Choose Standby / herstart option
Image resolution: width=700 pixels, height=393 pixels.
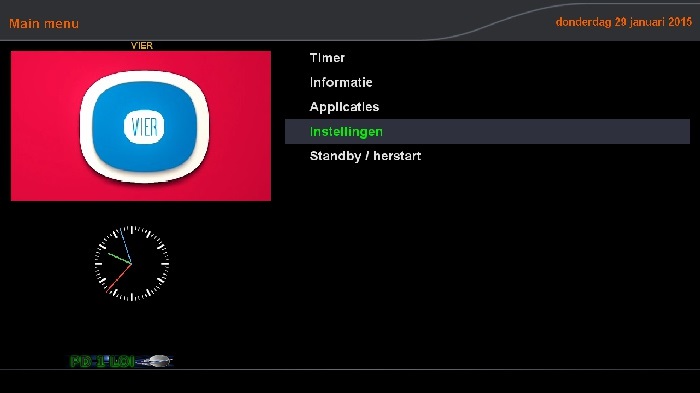click(x=365, y=156)
